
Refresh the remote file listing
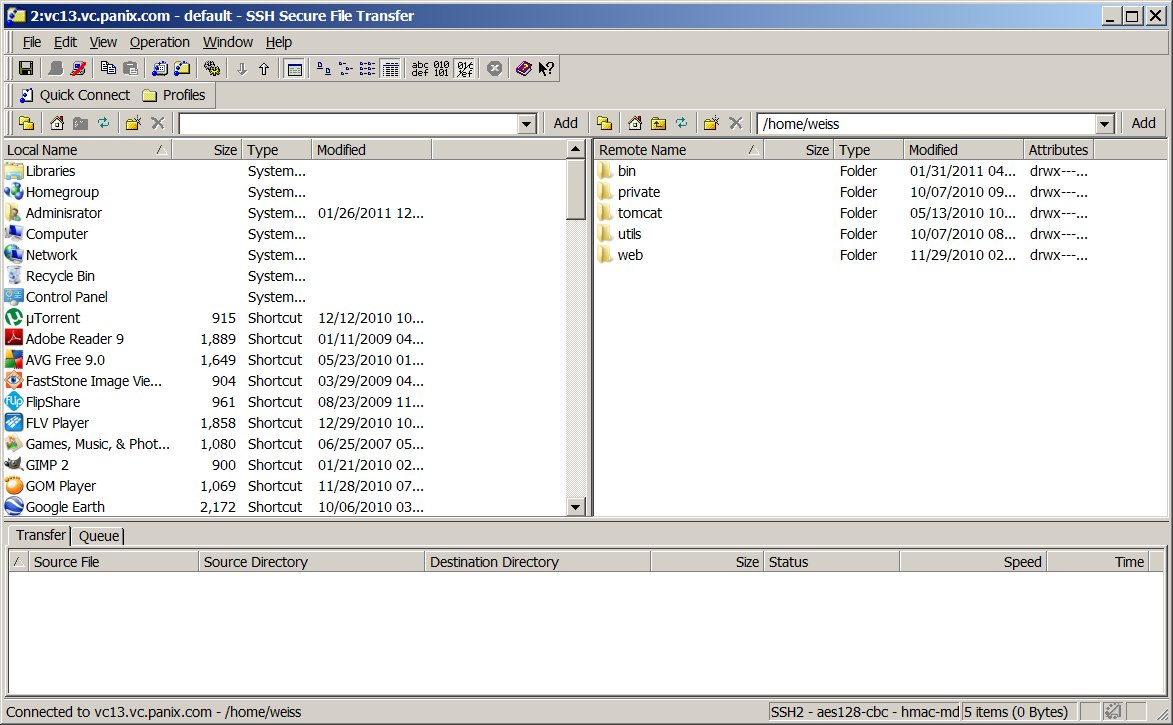pos(682,123)
